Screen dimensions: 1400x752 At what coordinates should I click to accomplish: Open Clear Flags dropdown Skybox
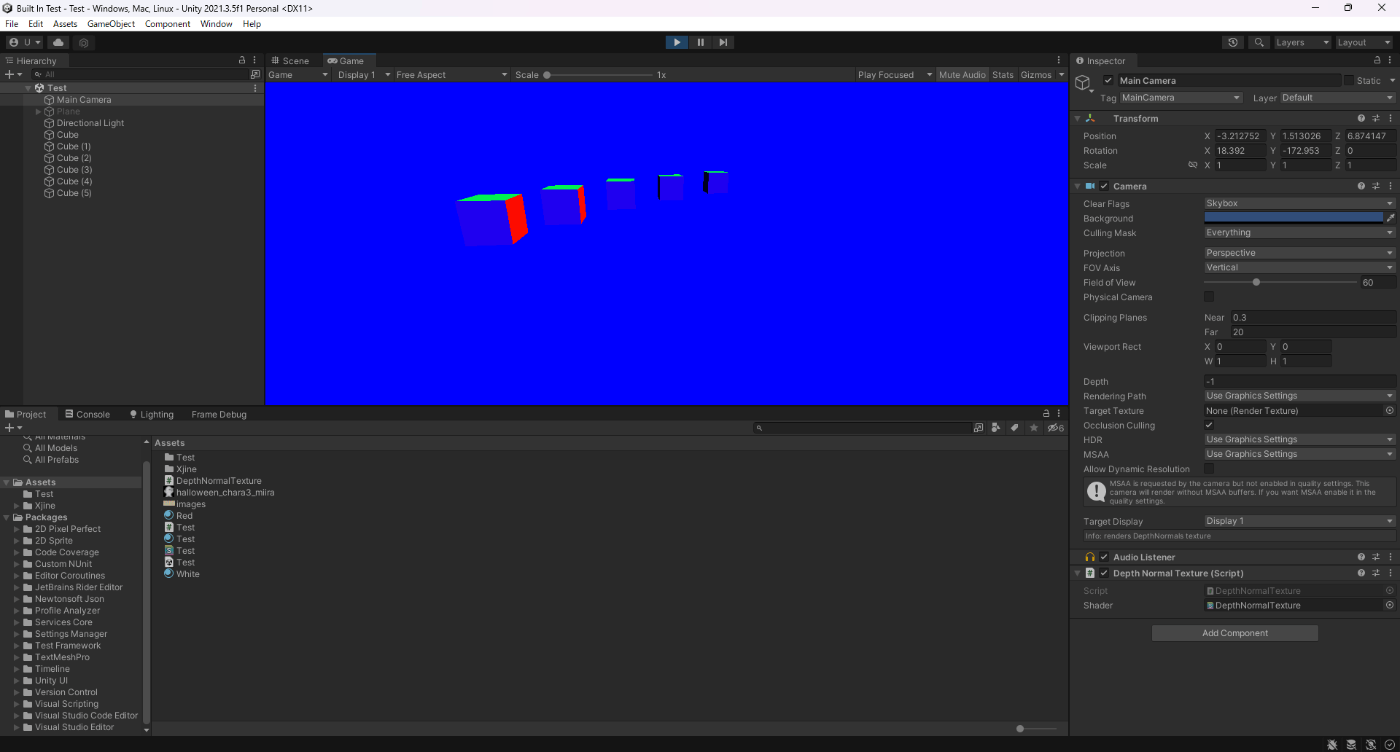click(1300, 203)
